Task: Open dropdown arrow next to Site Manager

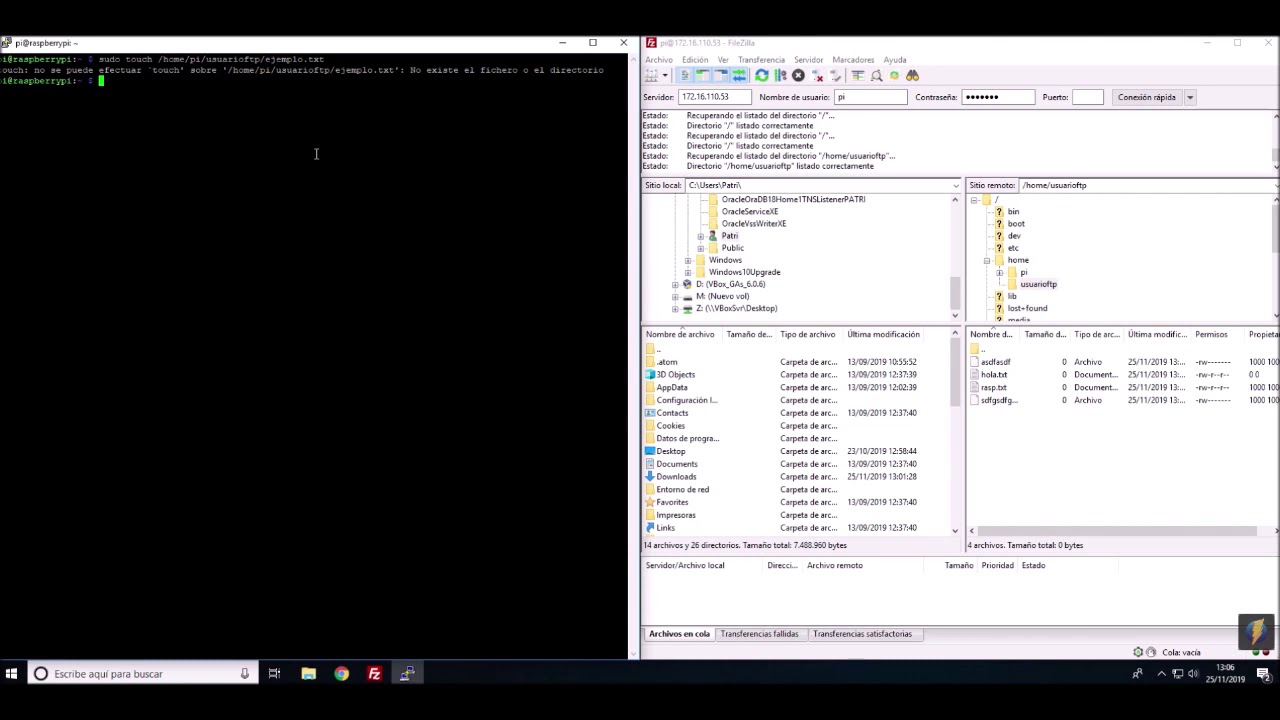Action: coord(665,75)
